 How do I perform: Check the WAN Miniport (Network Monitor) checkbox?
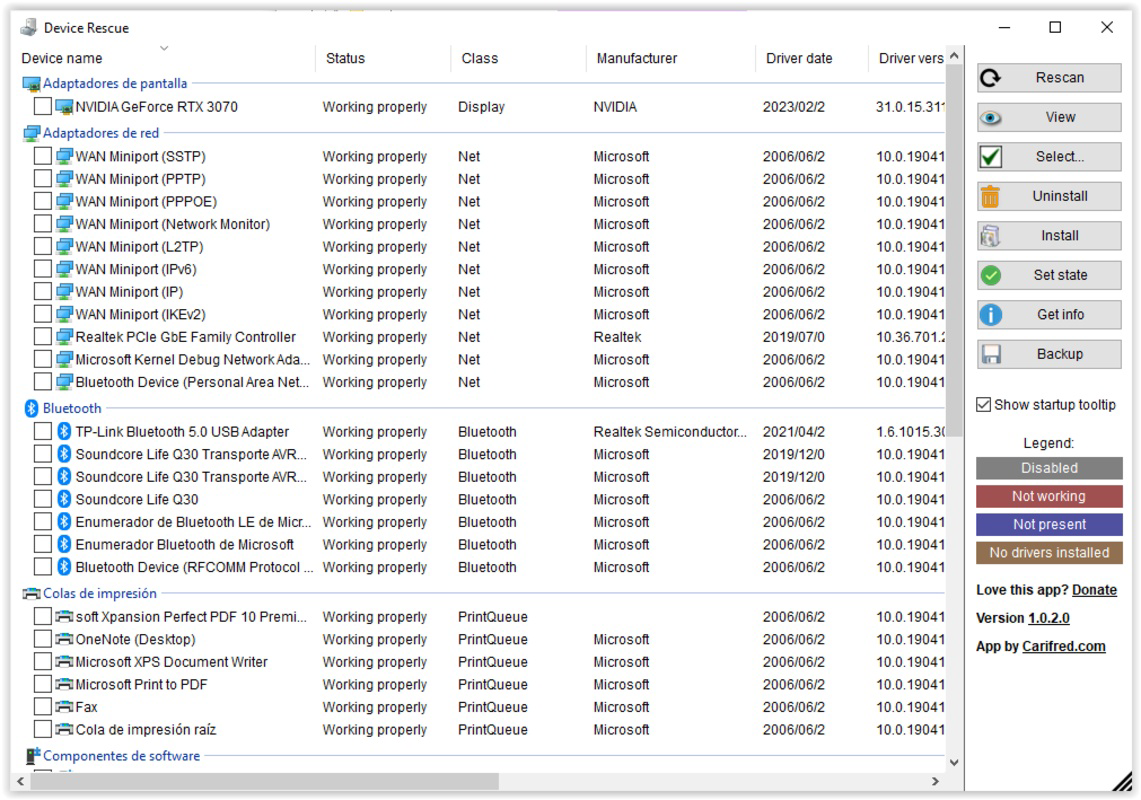pos(43,224)
